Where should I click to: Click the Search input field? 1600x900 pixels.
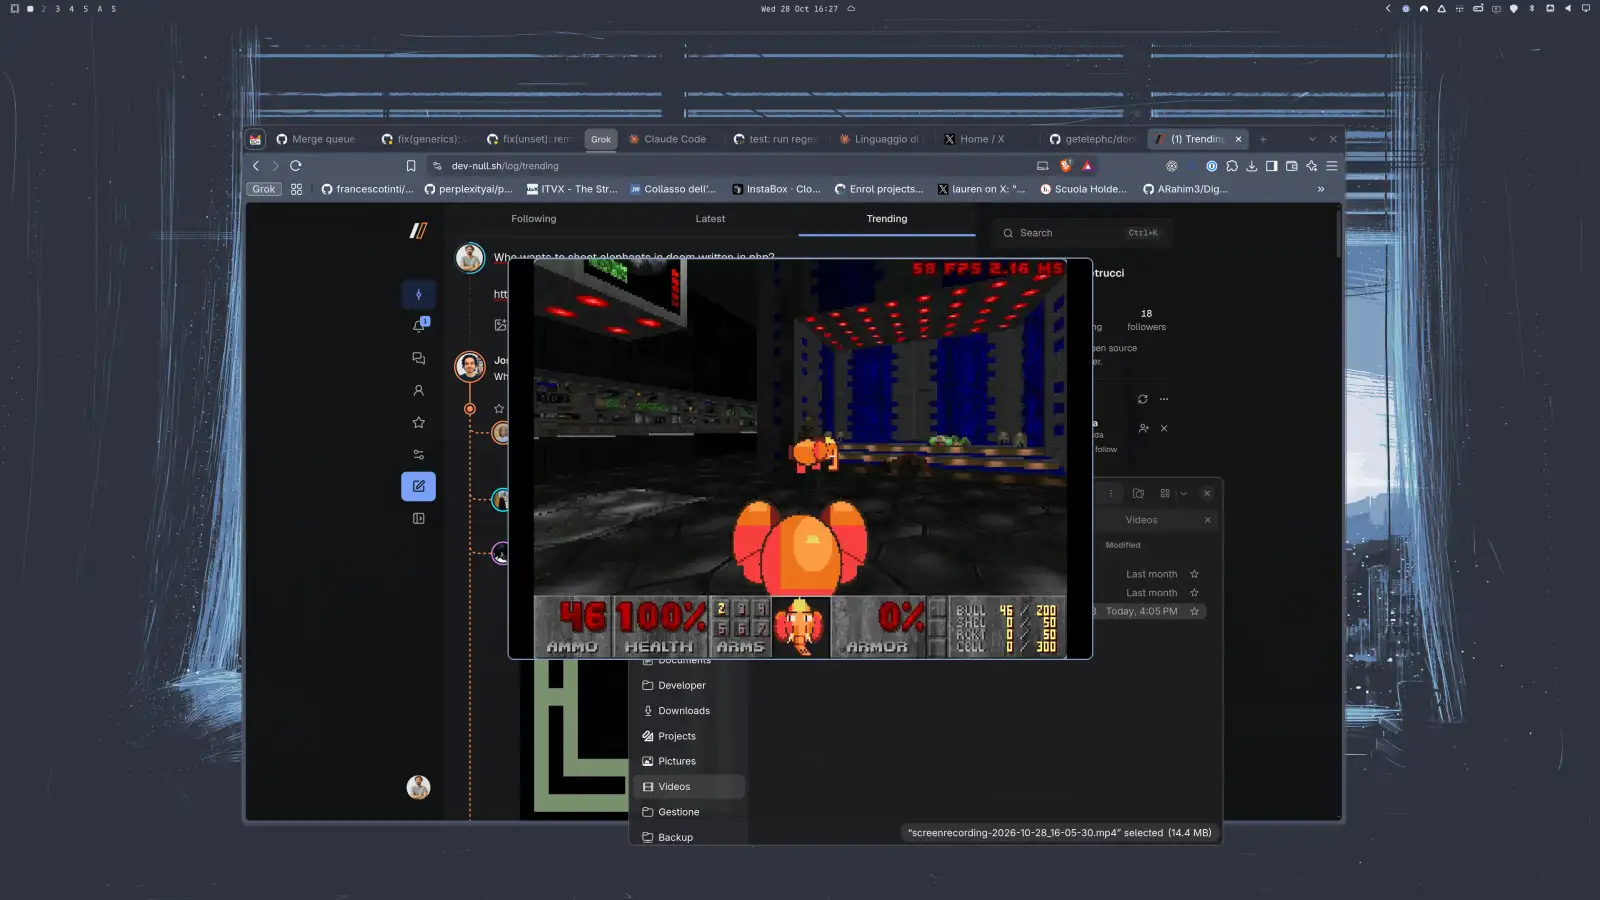[x=1082, y=233]
